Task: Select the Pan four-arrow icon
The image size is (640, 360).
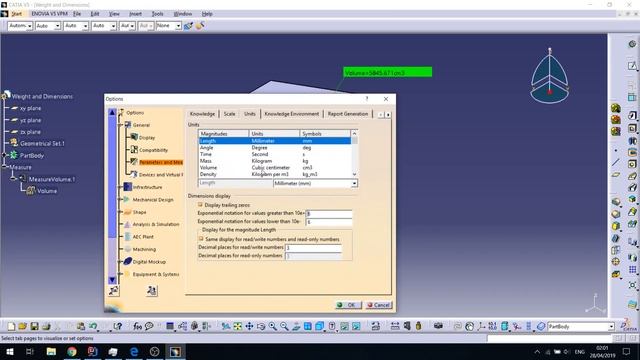Action: tap(249, 326)
